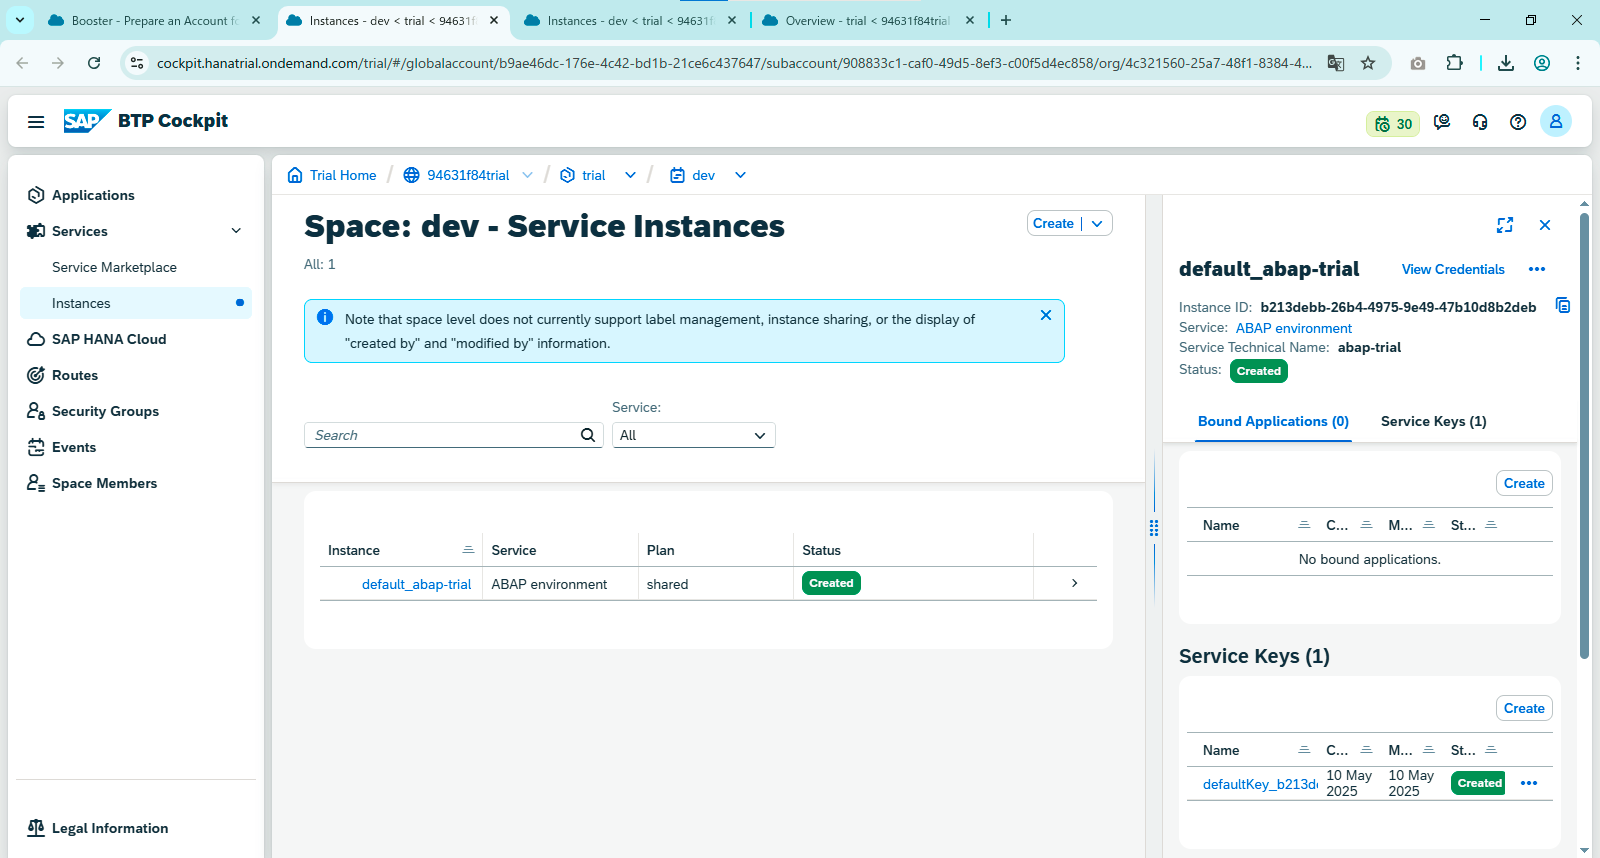Bookmark this page with the star icon
Image resolution: width=1600 pixels, height=858 pixels.
pyautogui.click(x=1368, y=63)
